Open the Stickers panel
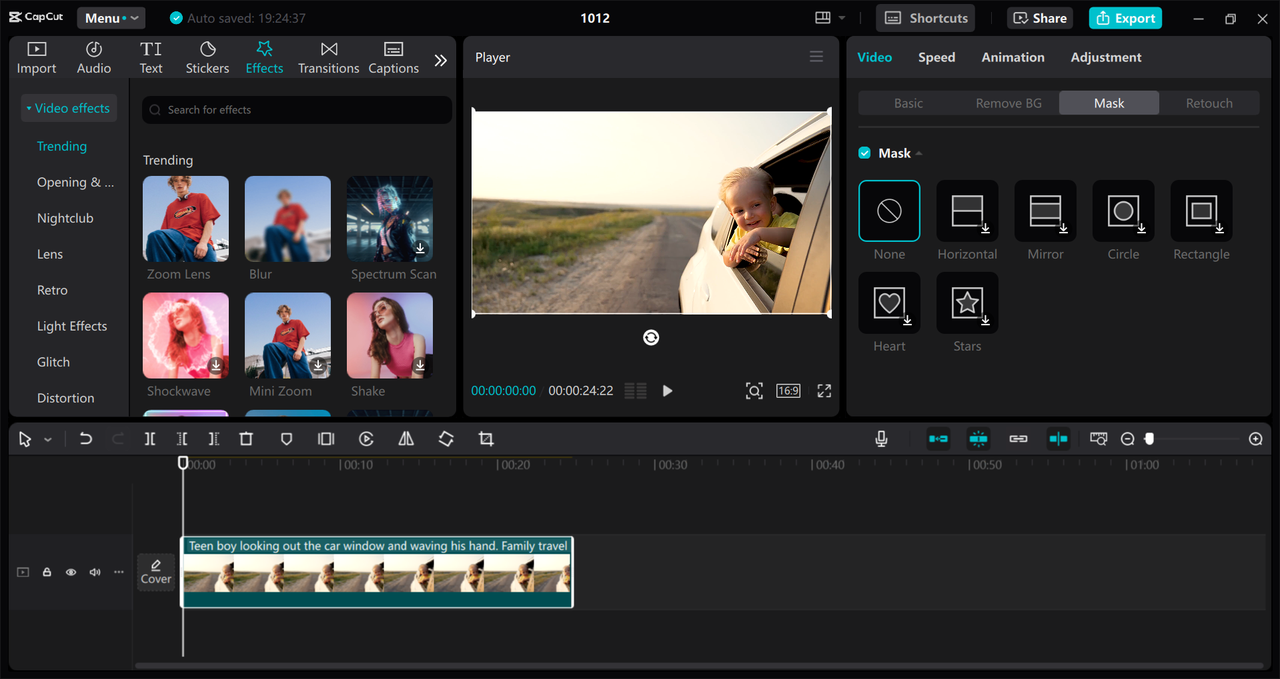The image size is (1280, 679). click(x=207, y=58)
